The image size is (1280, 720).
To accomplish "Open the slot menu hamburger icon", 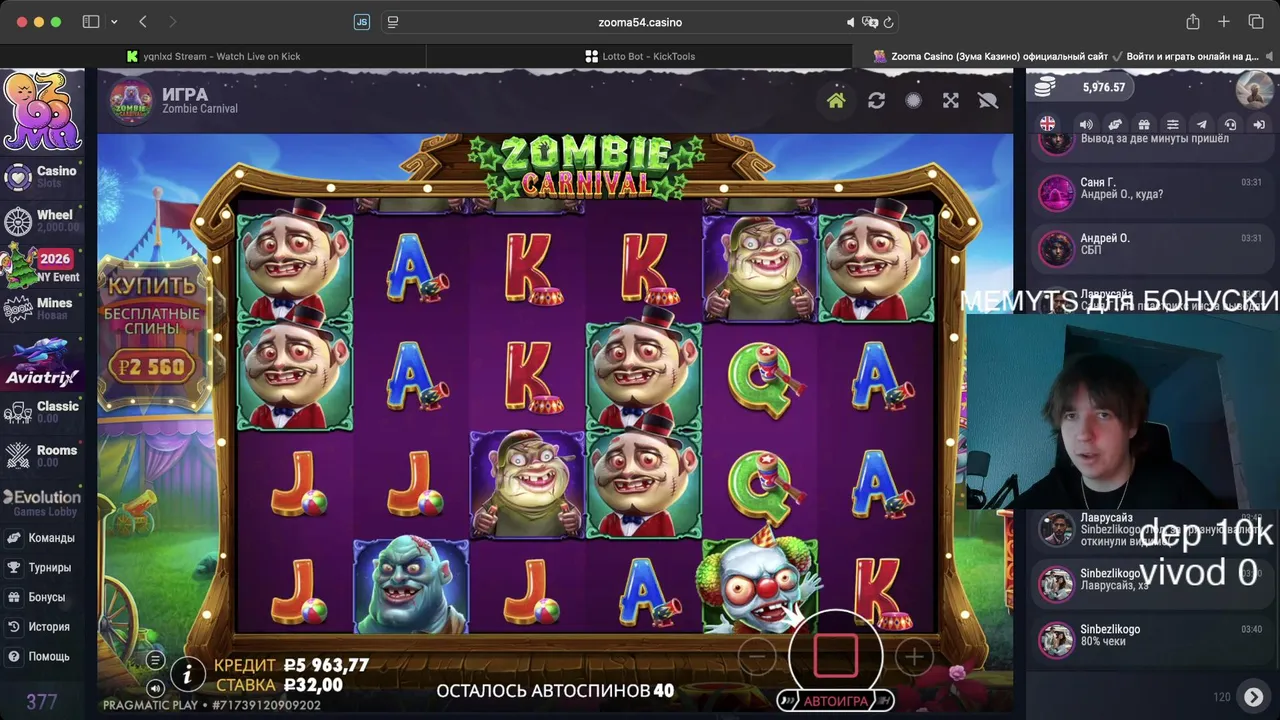I will (155, 660).
